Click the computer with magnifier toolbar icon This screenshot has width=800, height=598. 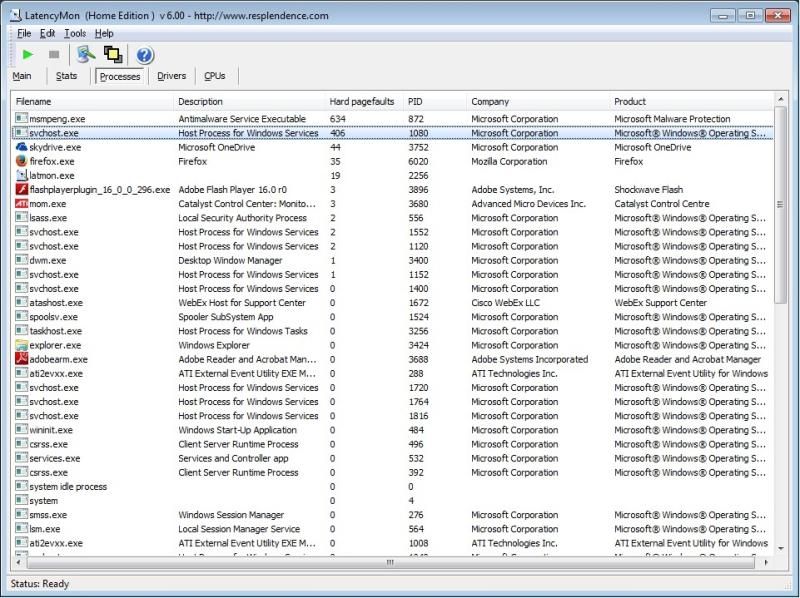[x=85, y=55]
